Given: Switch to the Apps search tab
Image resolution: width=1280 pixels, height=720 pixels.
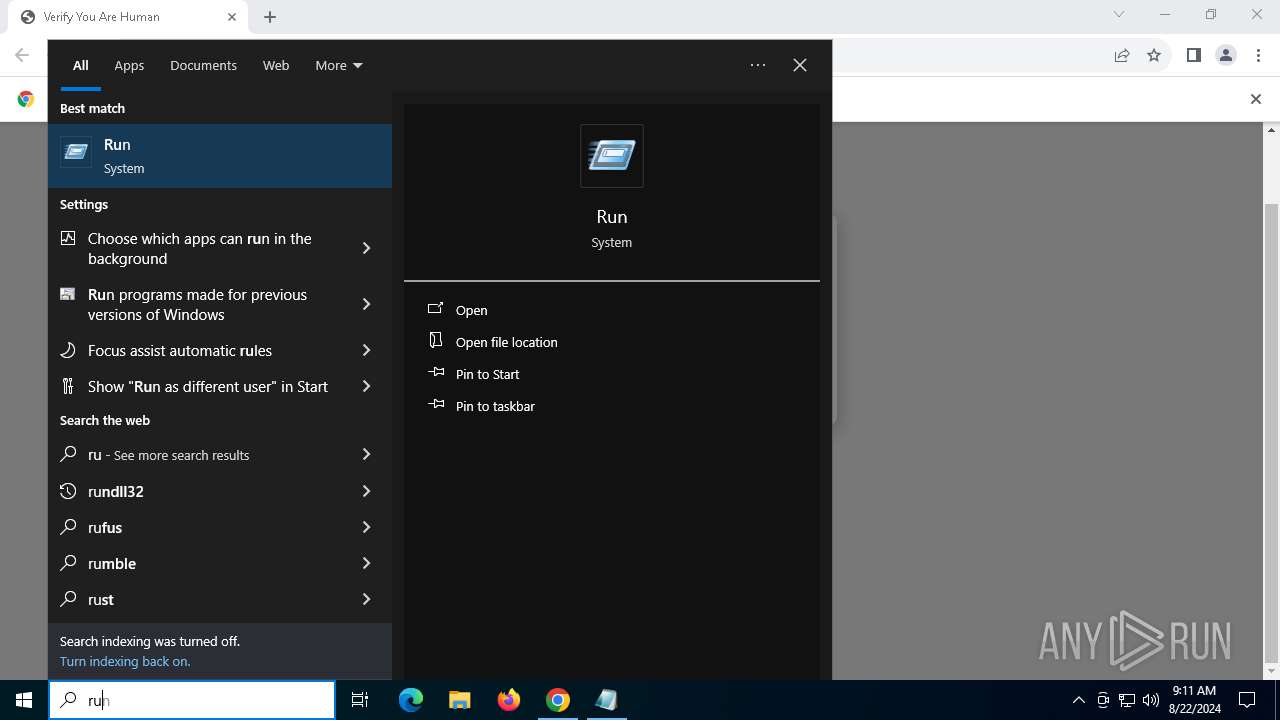Looking at the screenshot, I should point(129,65).
